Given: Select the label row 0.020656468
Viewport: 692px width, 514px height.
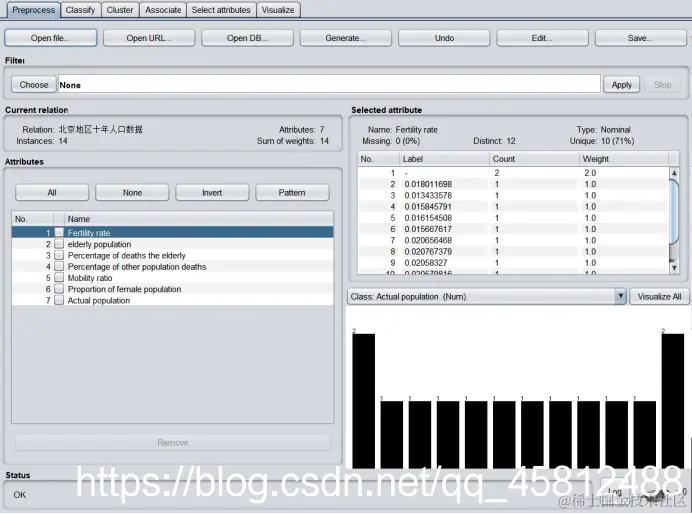Looking at the screenshot, I should (x=514, y=240).
